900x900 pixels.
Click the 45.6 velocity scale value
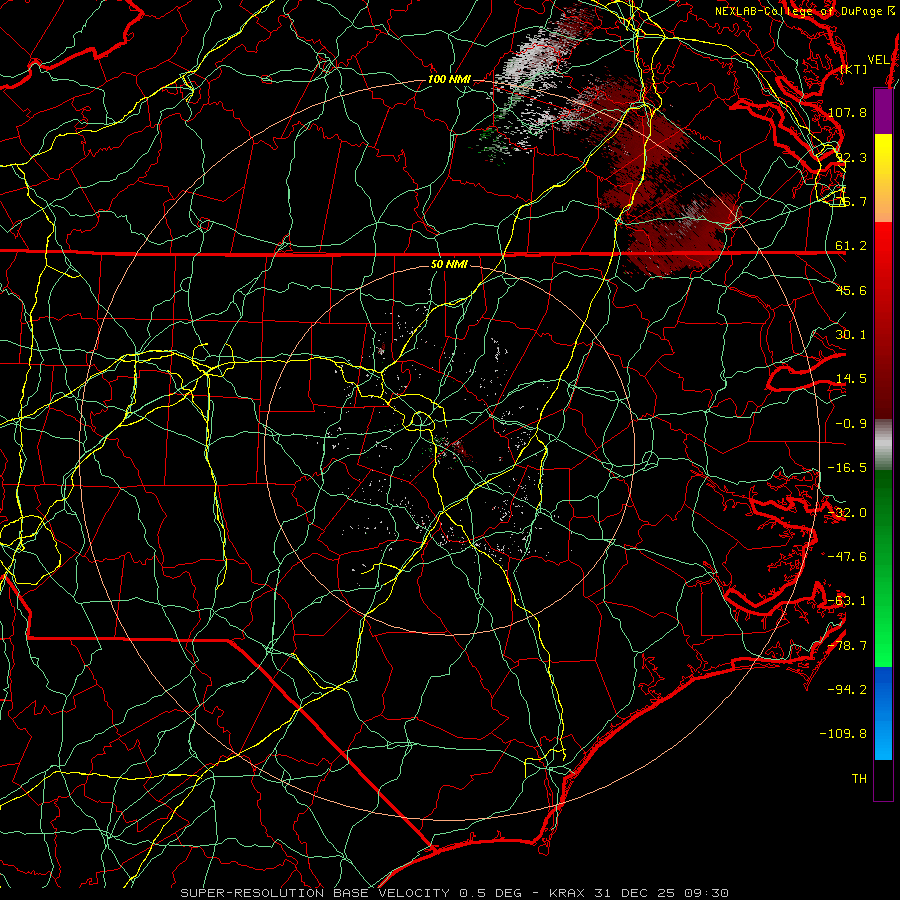[851, 290]
